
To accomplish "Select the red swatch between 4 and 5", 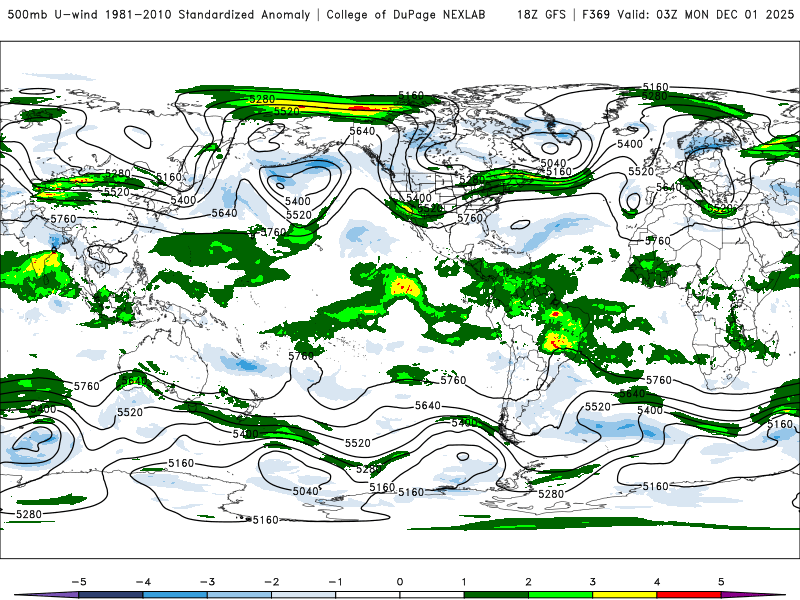I will [689, 595].
